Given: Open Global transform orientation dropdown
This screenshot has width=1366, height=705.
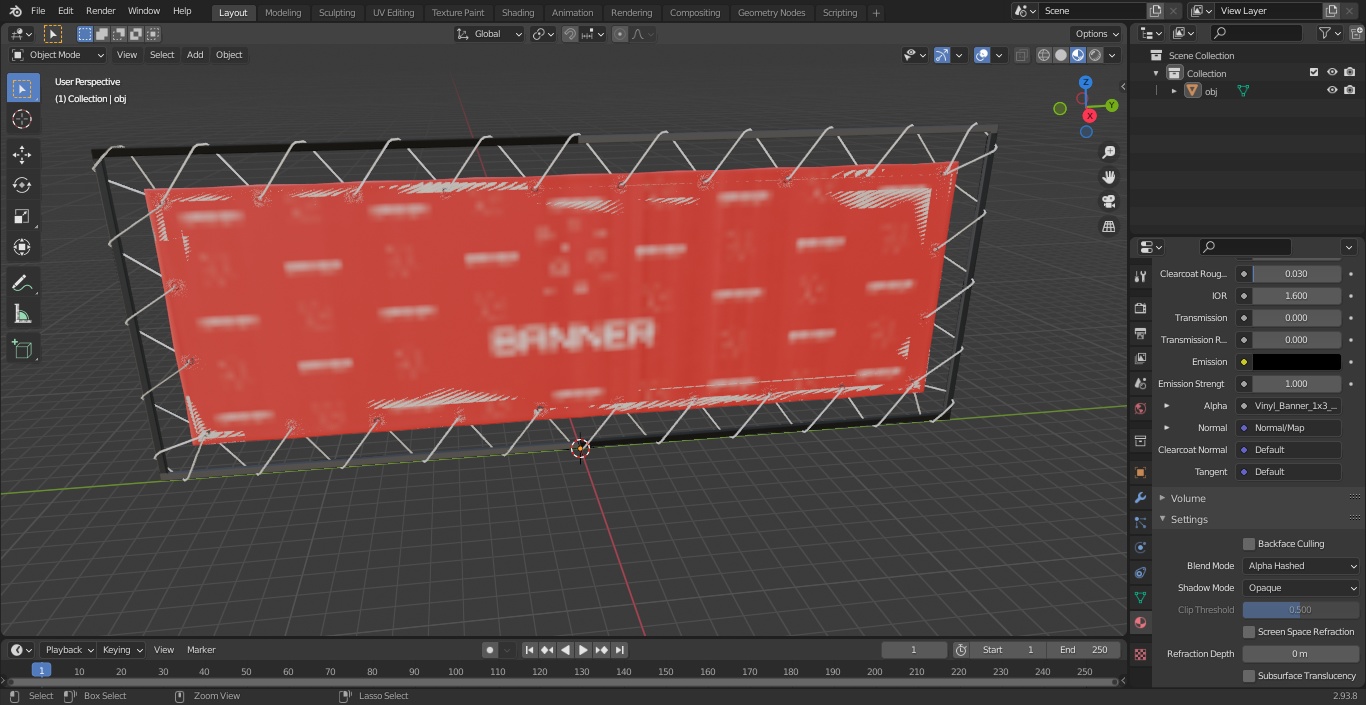Looking at the screenshot, I should [x=490, y=34].
